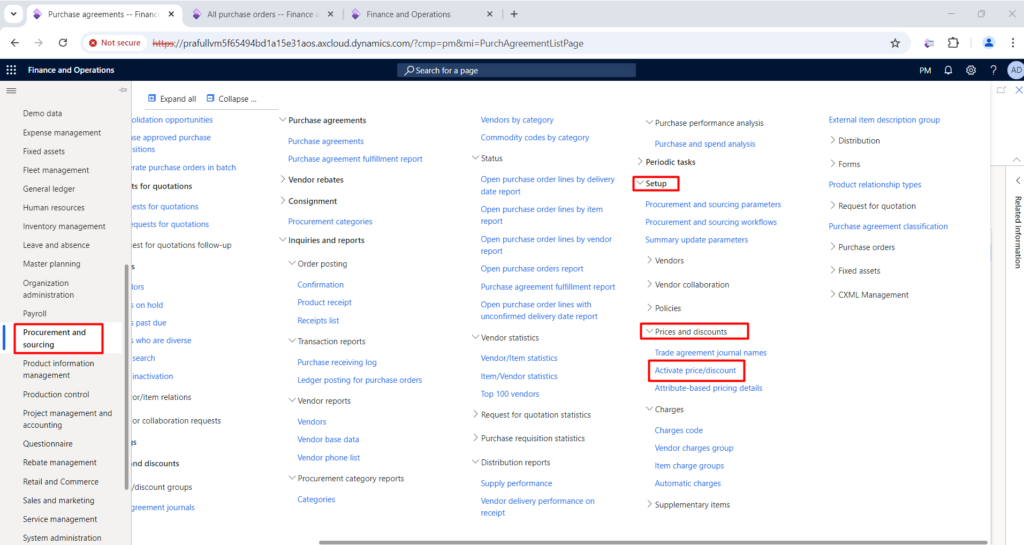Open Purchase and spend analysis link
Screen dimensions: 1024x545
tap(705, 144)
